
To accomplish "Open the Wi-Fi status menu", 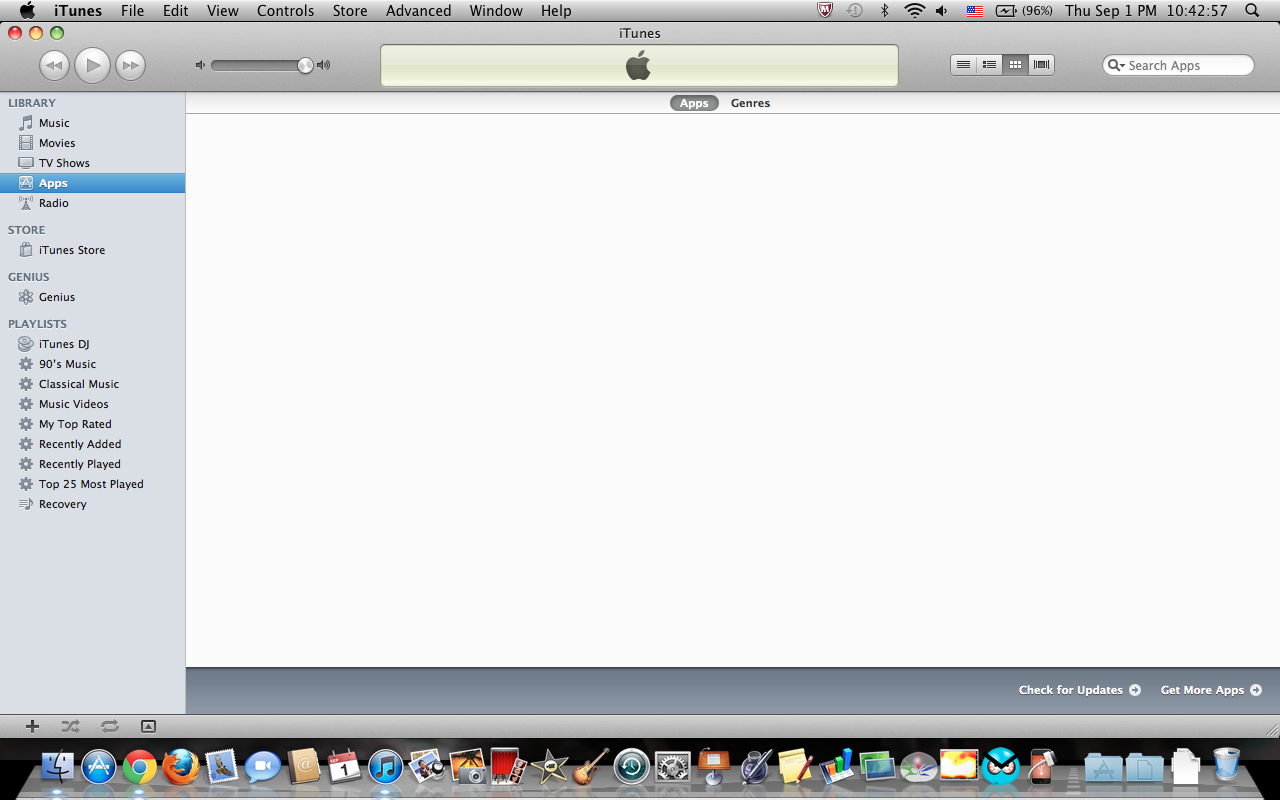I will pos(914,11).
